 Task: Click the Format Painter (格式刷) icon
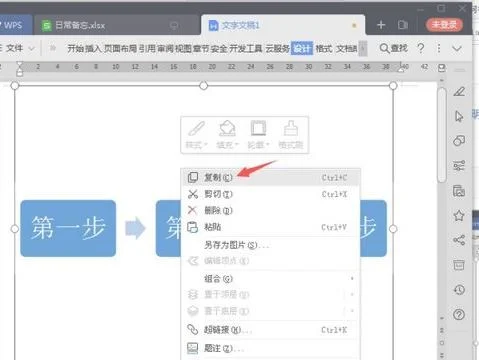pos(291,135)
